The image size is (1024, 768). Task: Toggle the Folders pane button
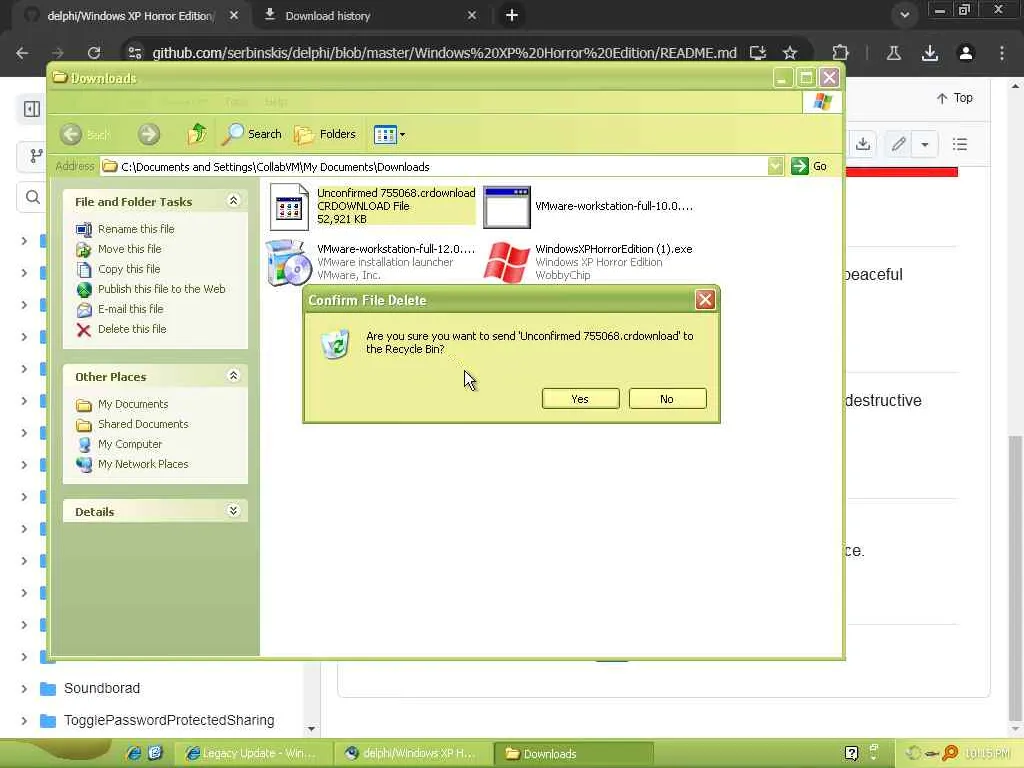pos(325,135)
